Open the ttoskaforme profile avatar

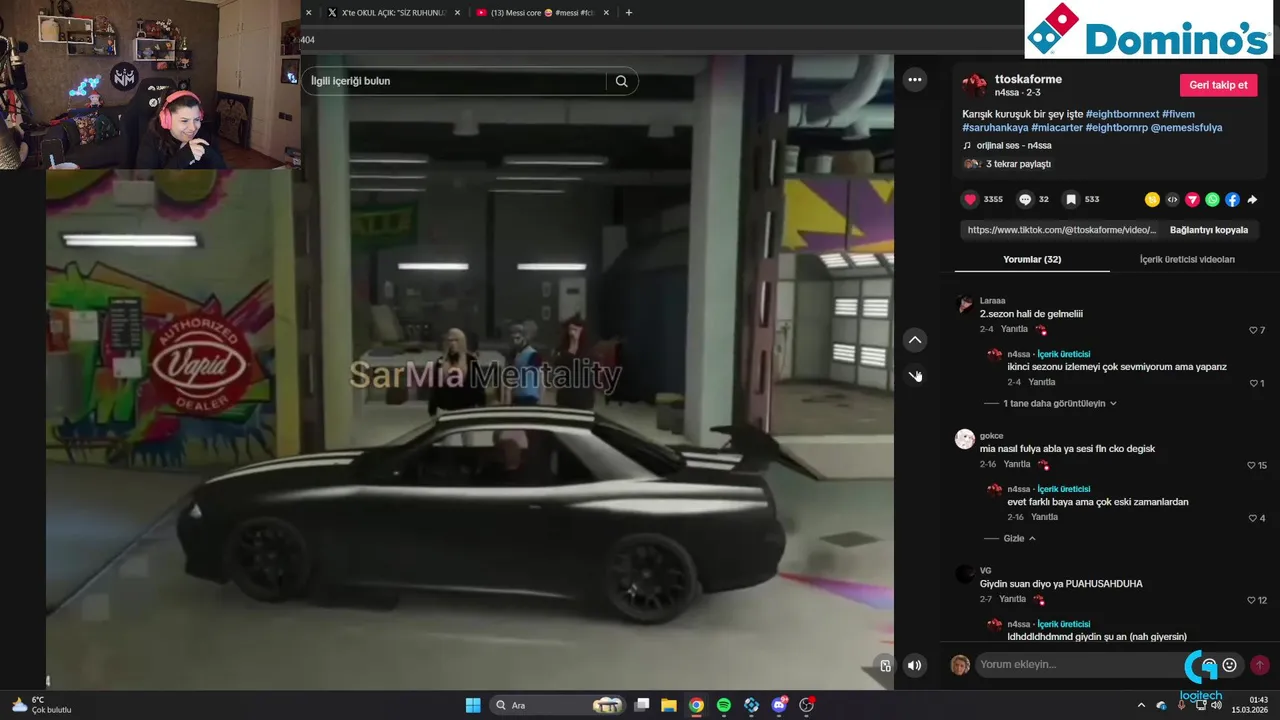974,85
